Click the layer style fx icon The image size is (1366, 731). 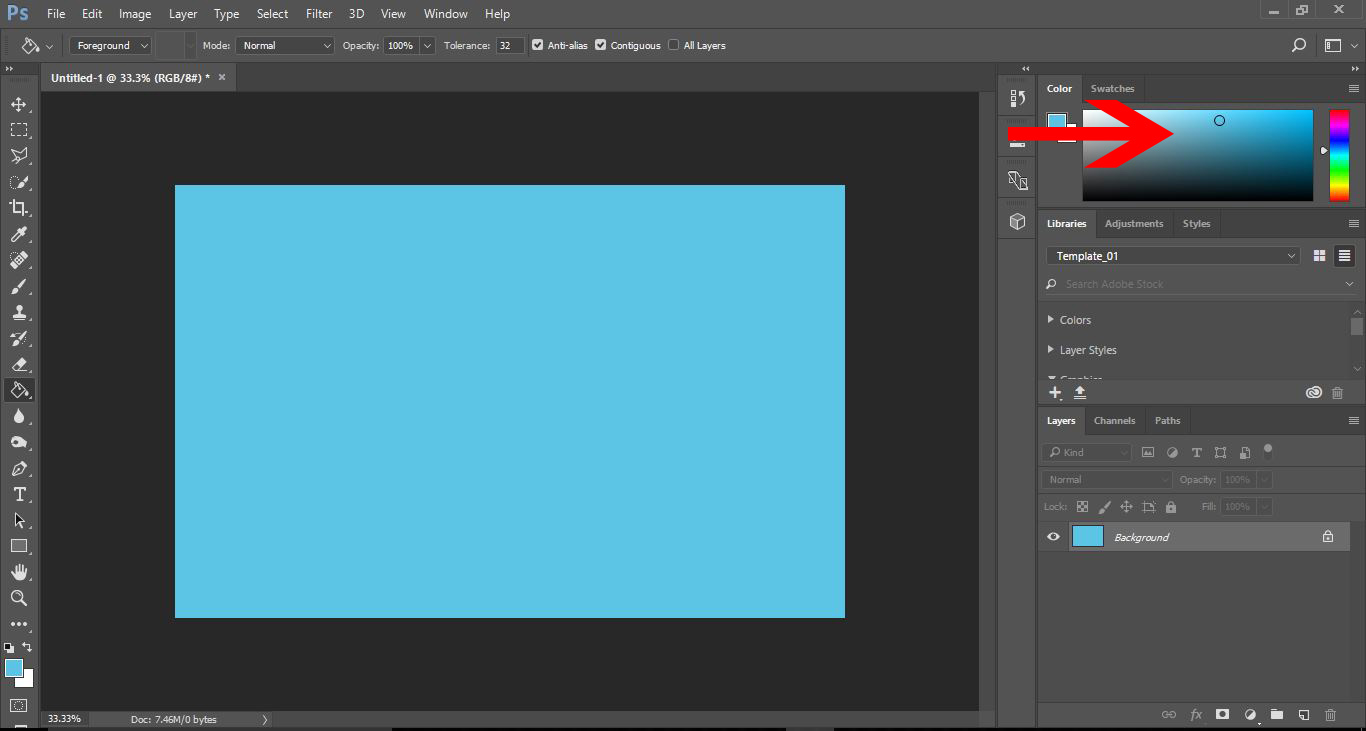point(1196,715)
